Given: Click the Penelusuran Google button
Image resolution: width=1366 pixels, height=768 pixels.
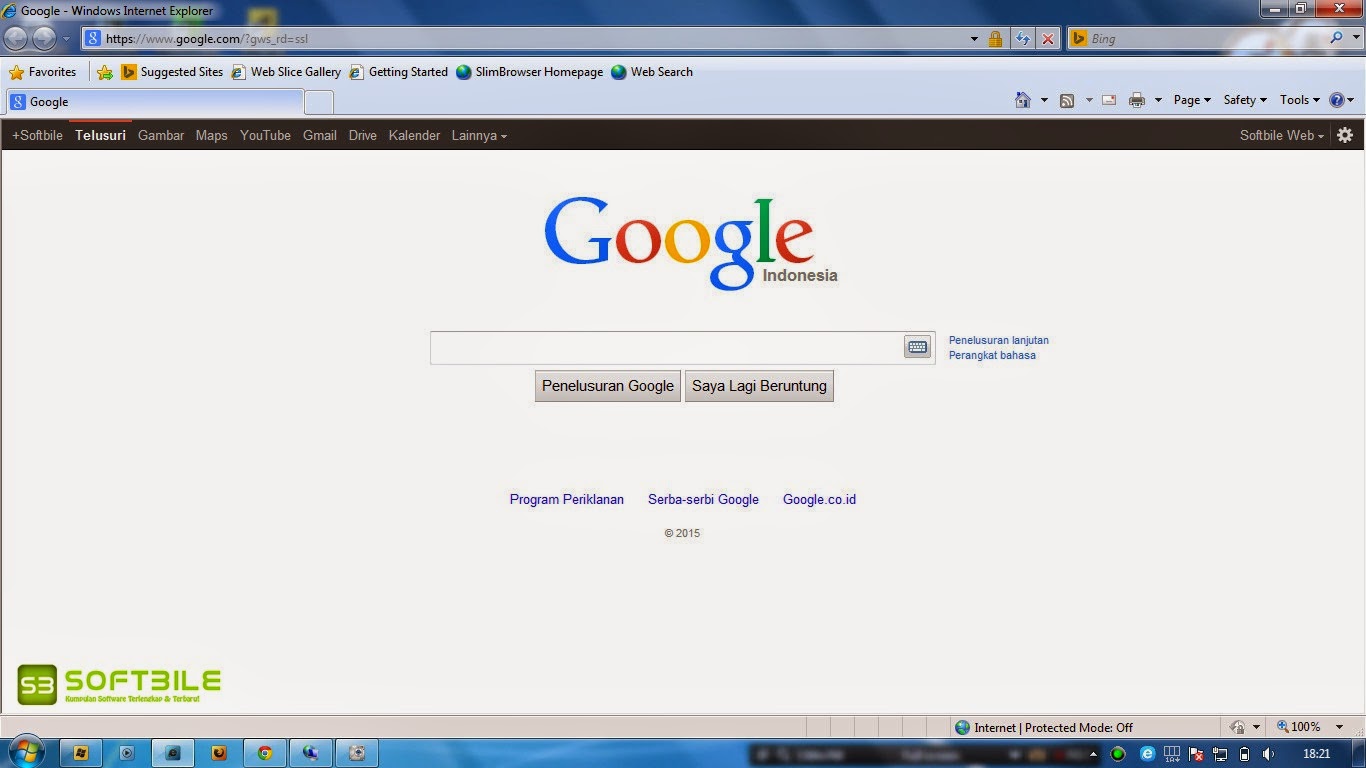Looking at the screenshot, I should click(608, 386).
